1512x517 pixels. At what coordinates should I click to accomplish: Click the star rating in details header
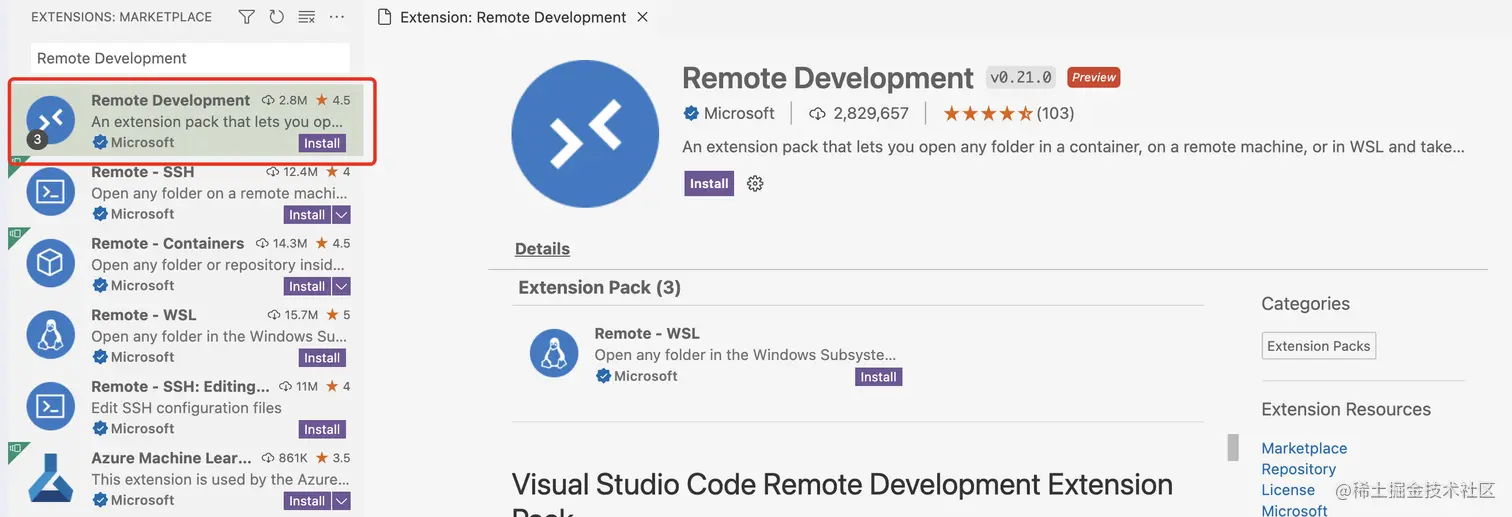tap(987, 113)
